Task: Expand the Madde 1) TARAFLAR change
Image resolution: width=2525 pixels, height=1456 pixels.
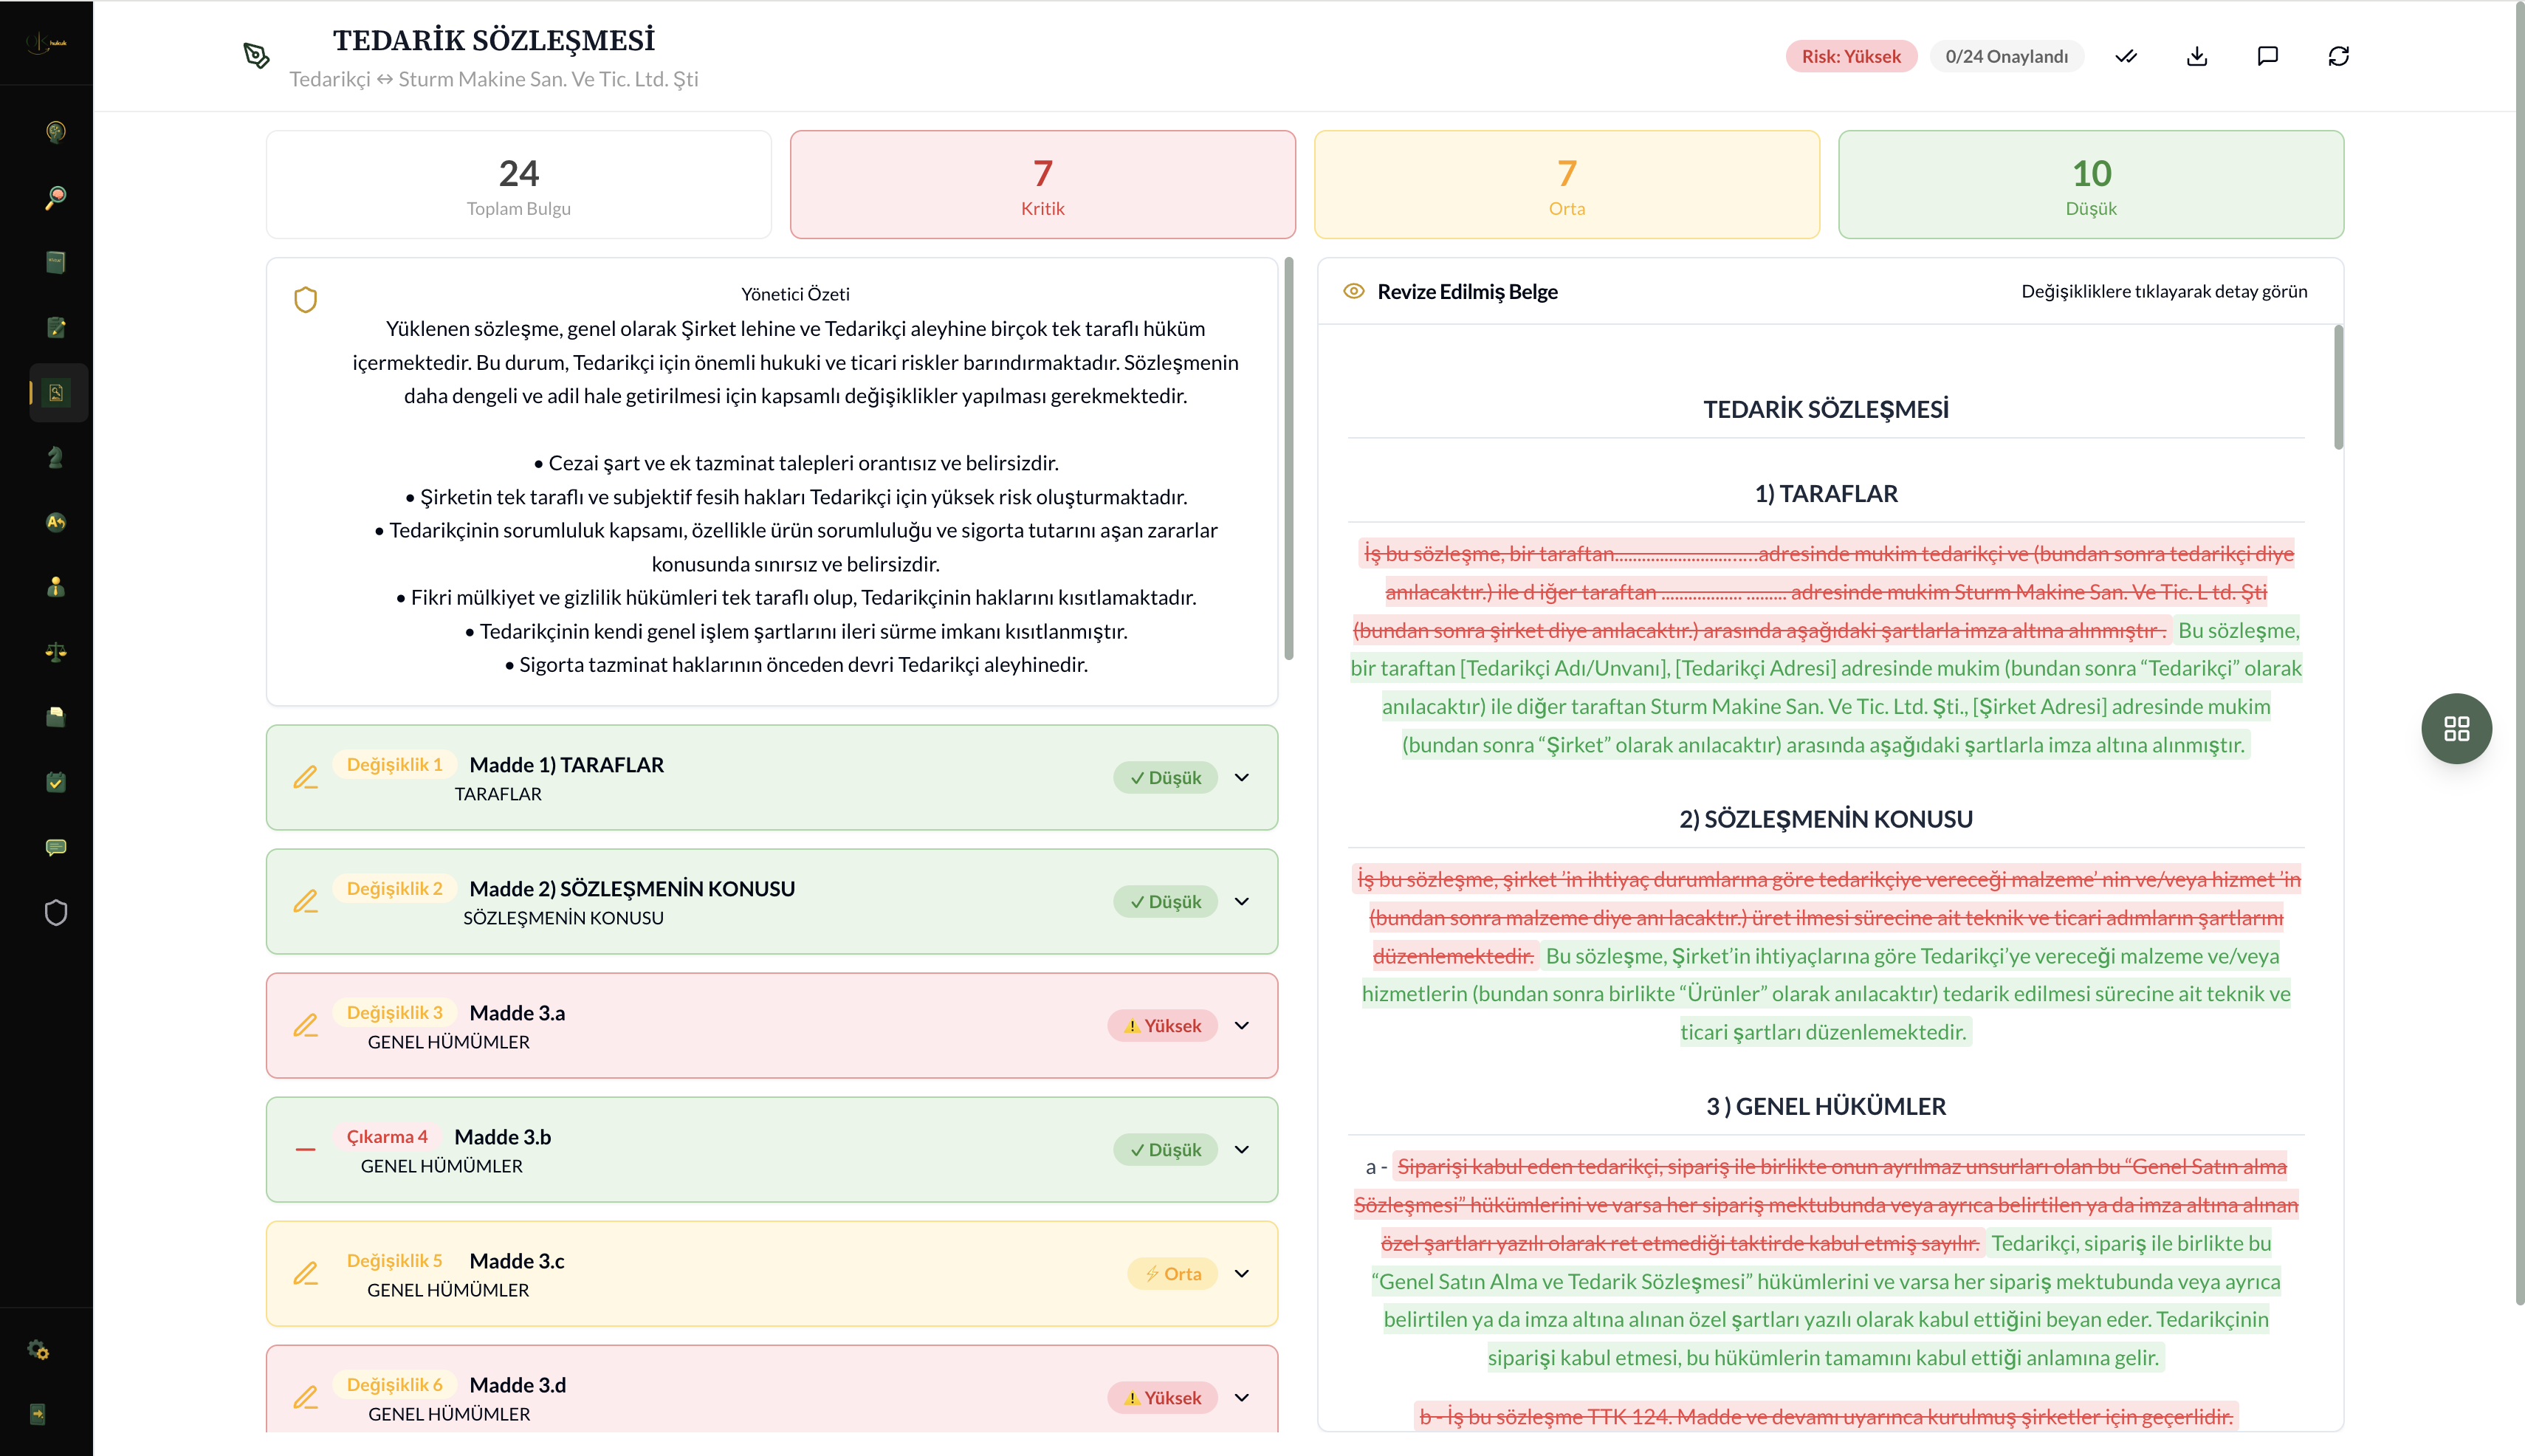Action: tap(1242, 777)
